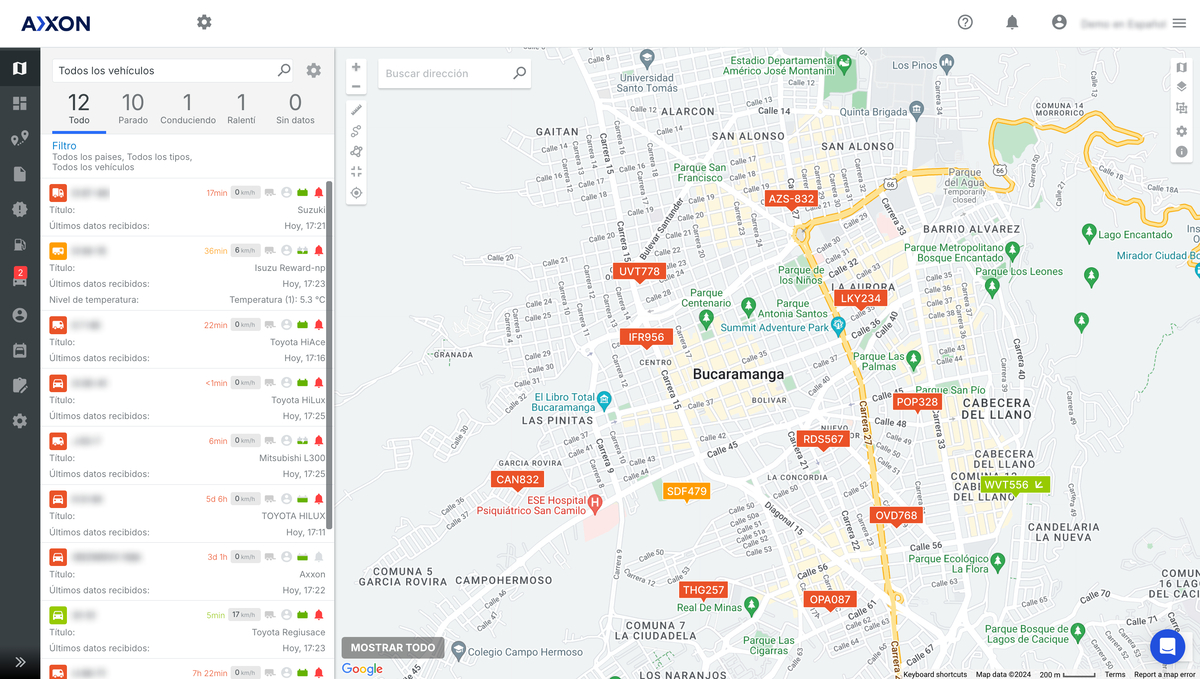Open the drivers section in the sidebar
This screenshot has width=1200, height=679.
coord(20,315)
